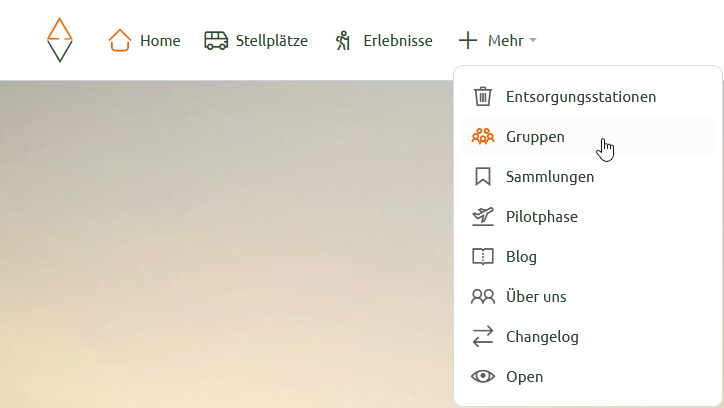Click the trash can Entsorgungsstationen icon

[483, 97]
